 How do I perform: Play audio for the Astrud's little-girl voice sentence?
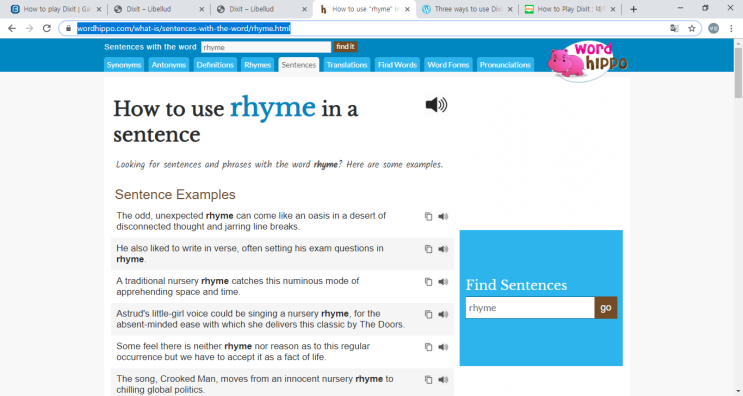[443, 315]
